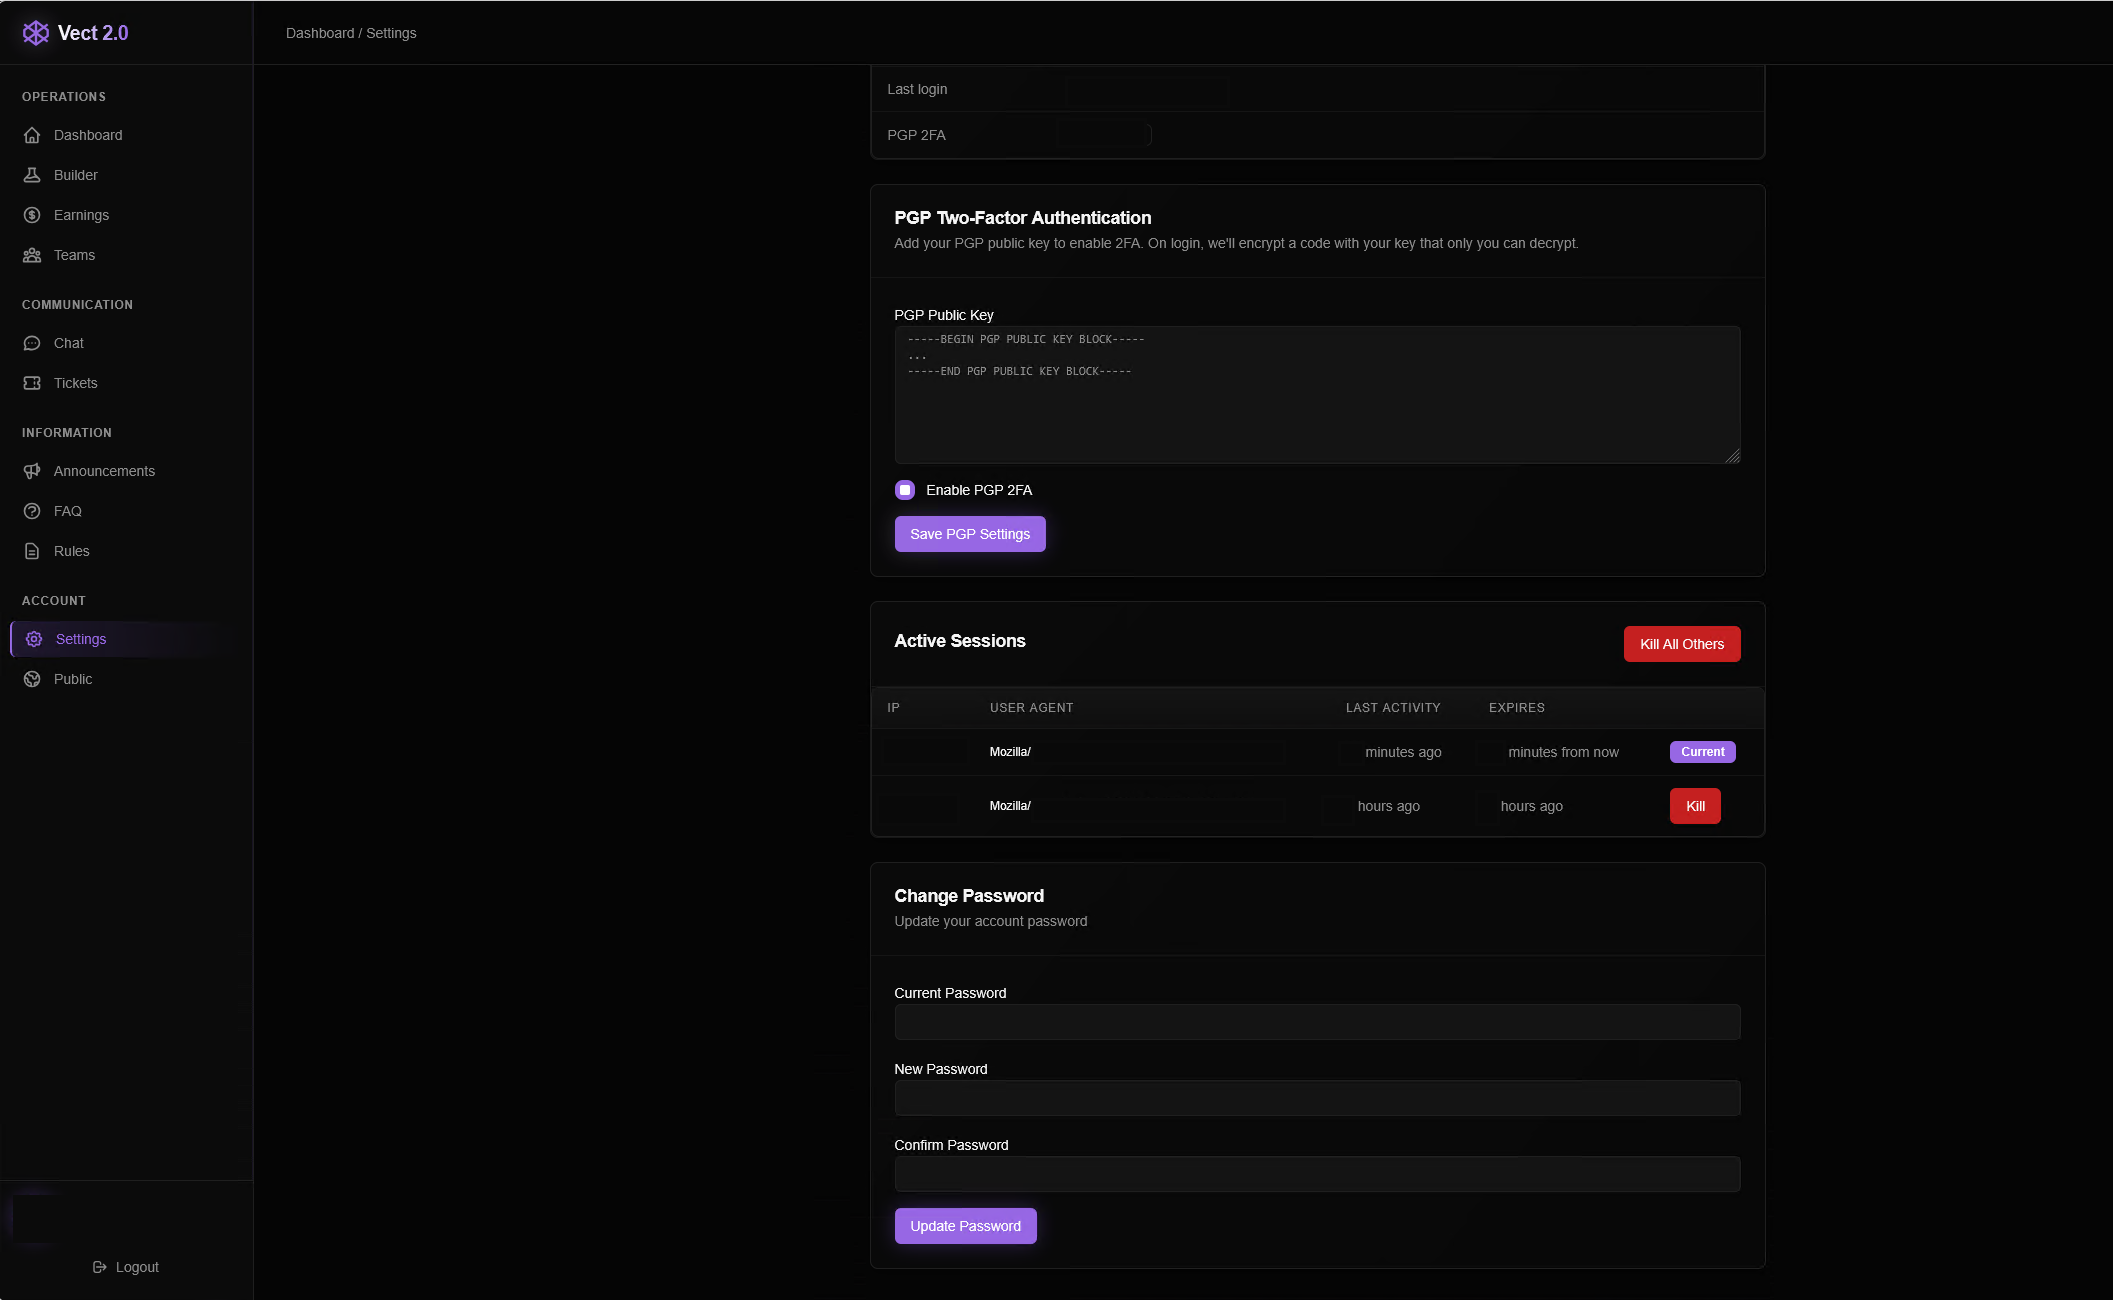Screen dimensions: 2113x1300
Task: Open the Rules document
Action: [71, 551]
